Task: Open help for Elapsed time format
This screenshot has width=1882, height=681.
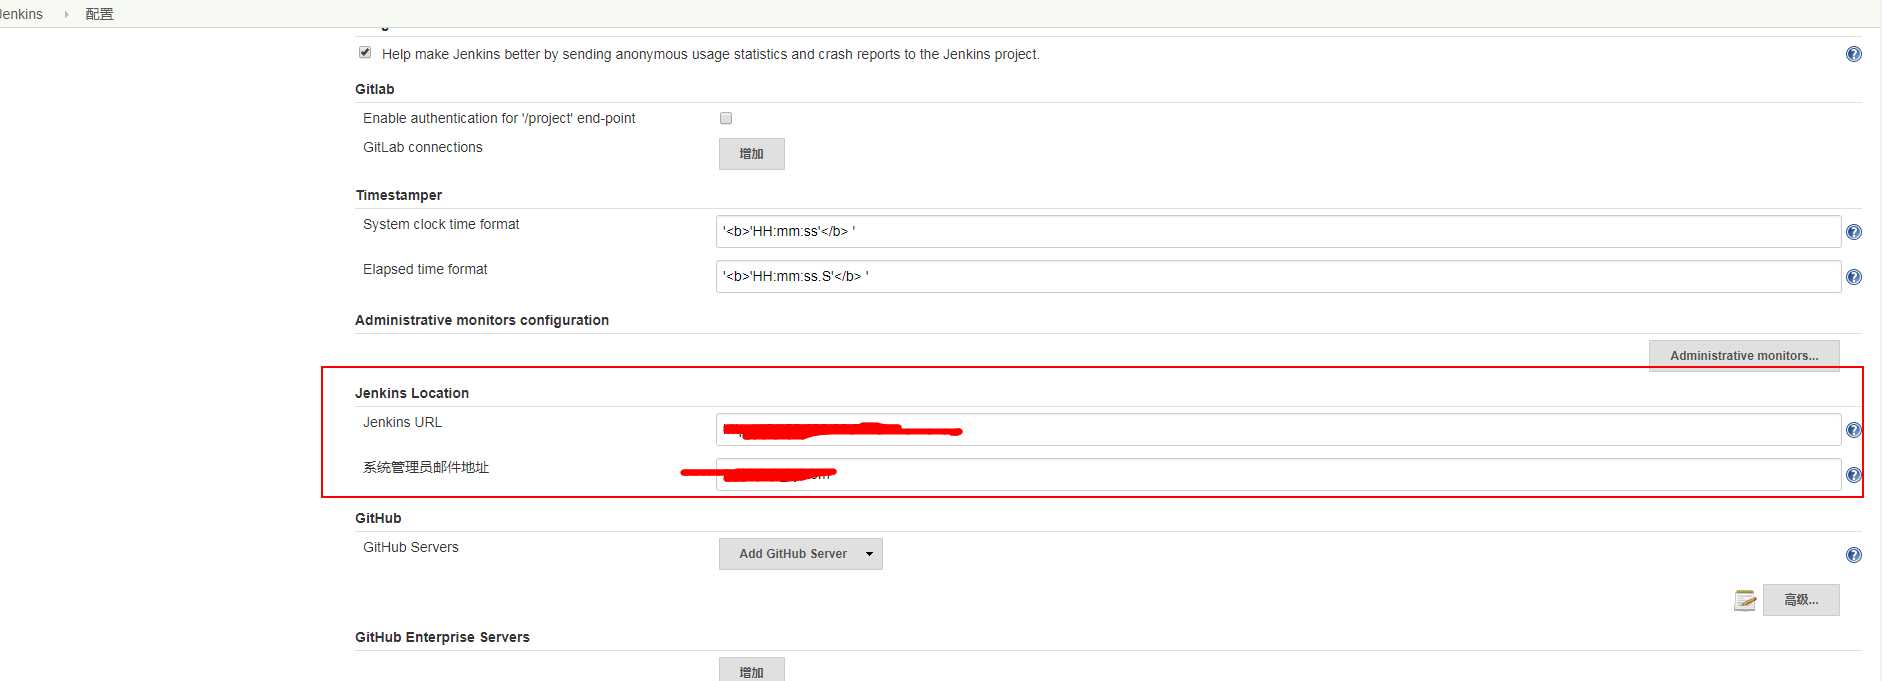Action: 1853,277
